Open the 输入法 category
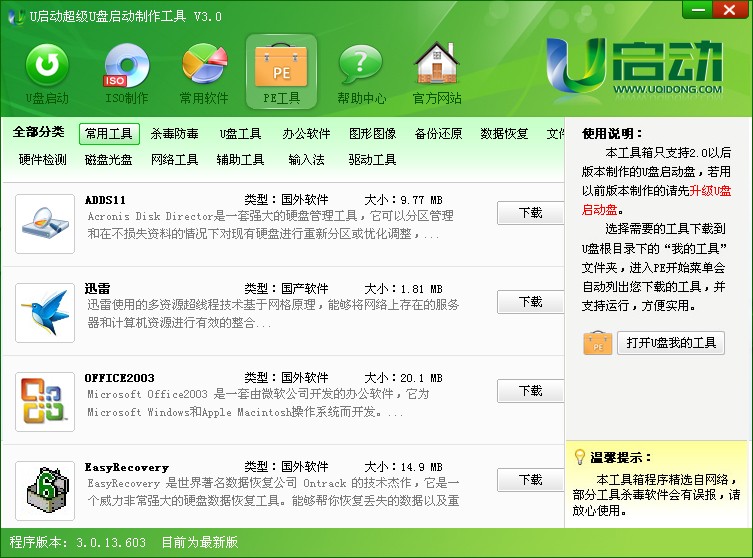Image resolution: width=753 pixels, height=558 pixels. (x=306, y=159)
